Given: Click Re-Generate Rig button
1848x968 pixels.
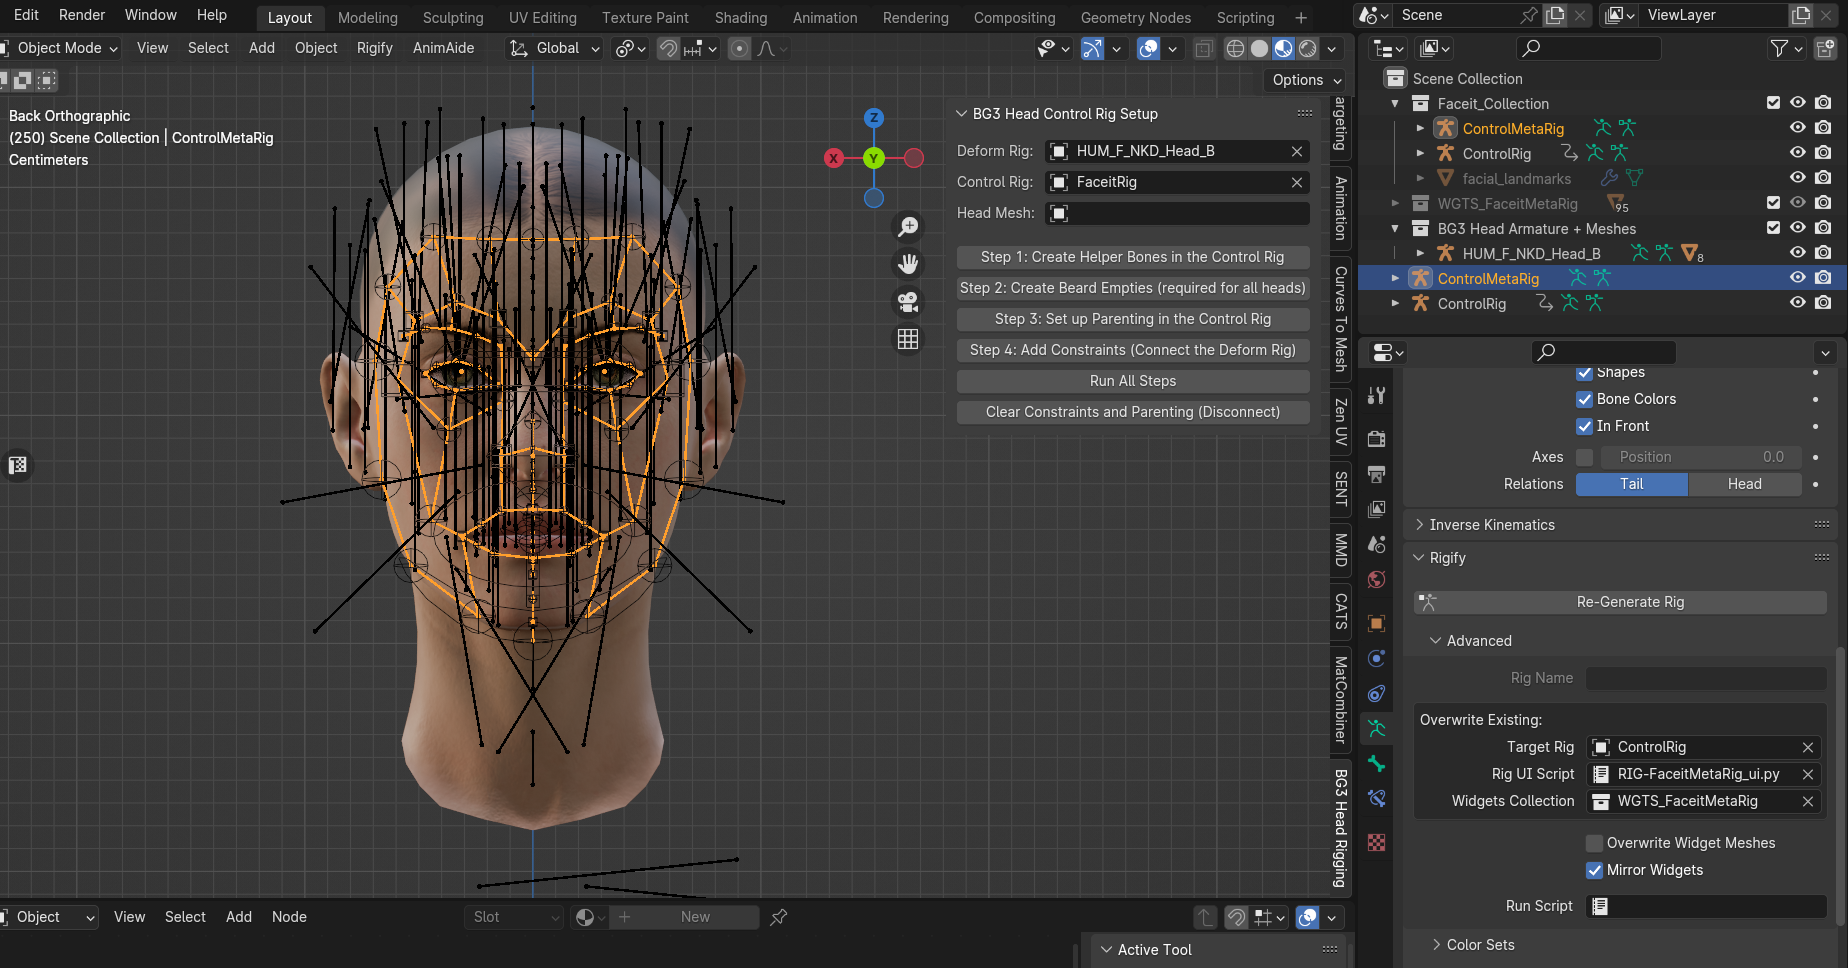Looking at the screenshot, I should pyautogui.click(x=1620, y=602).
